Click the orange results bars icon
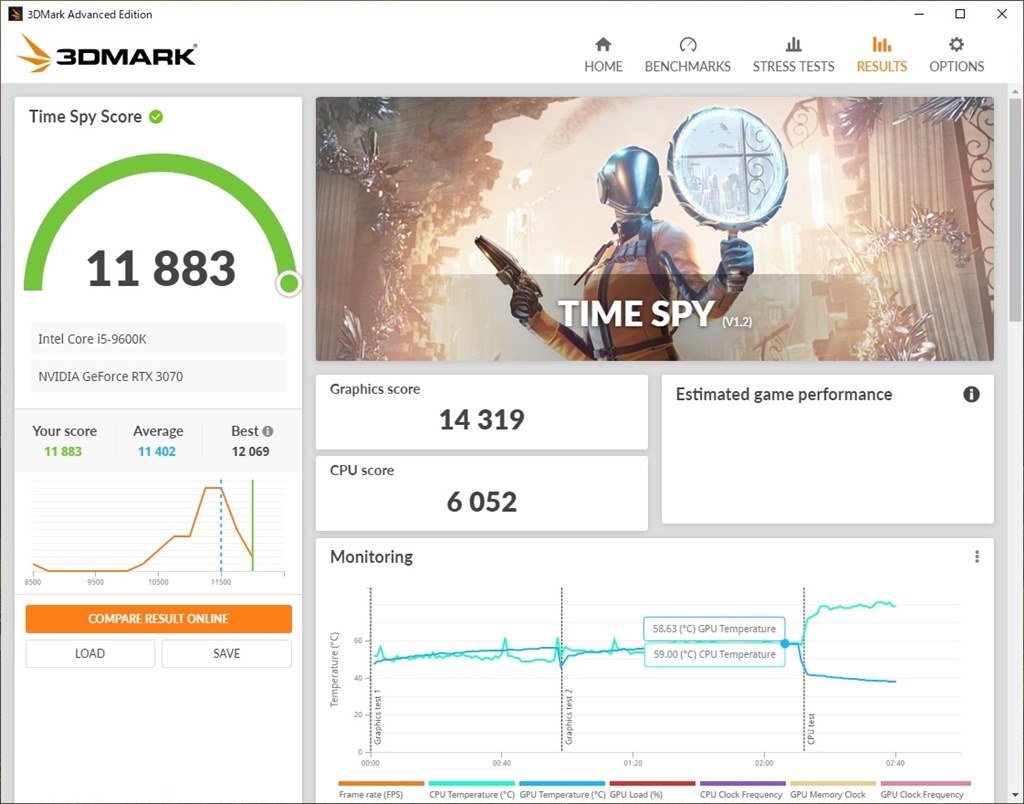 click(882, 44)
